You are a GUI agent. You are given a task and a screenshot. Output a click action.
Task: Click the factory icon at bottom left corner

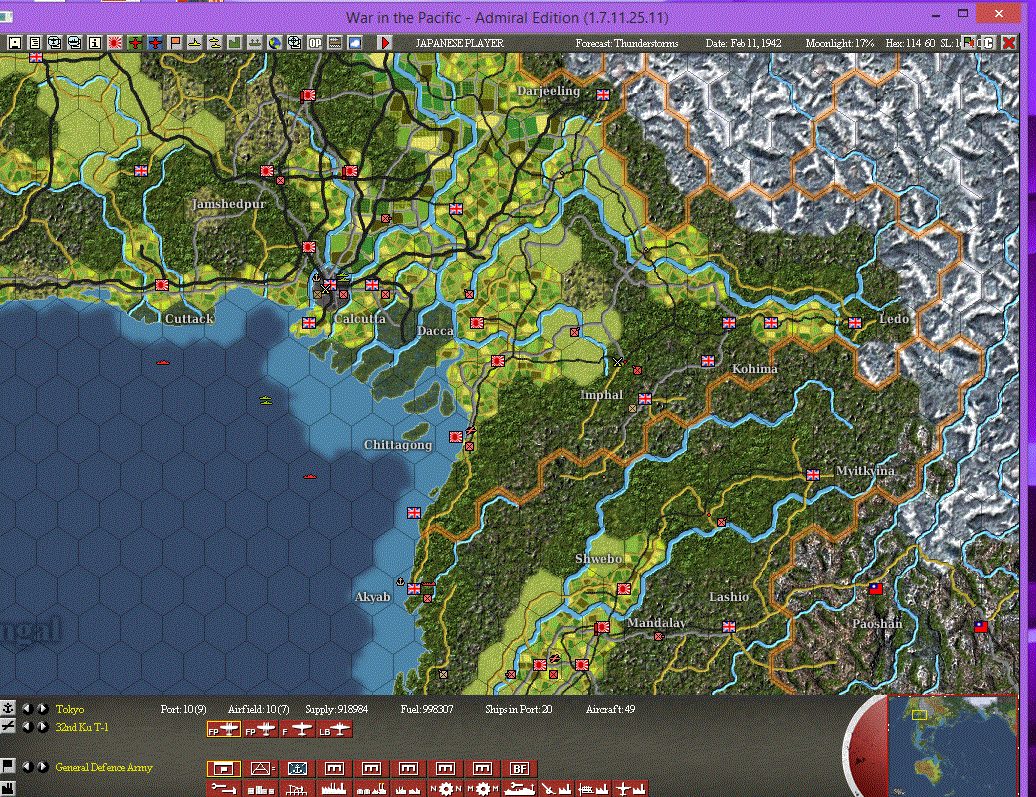[8, 788]
